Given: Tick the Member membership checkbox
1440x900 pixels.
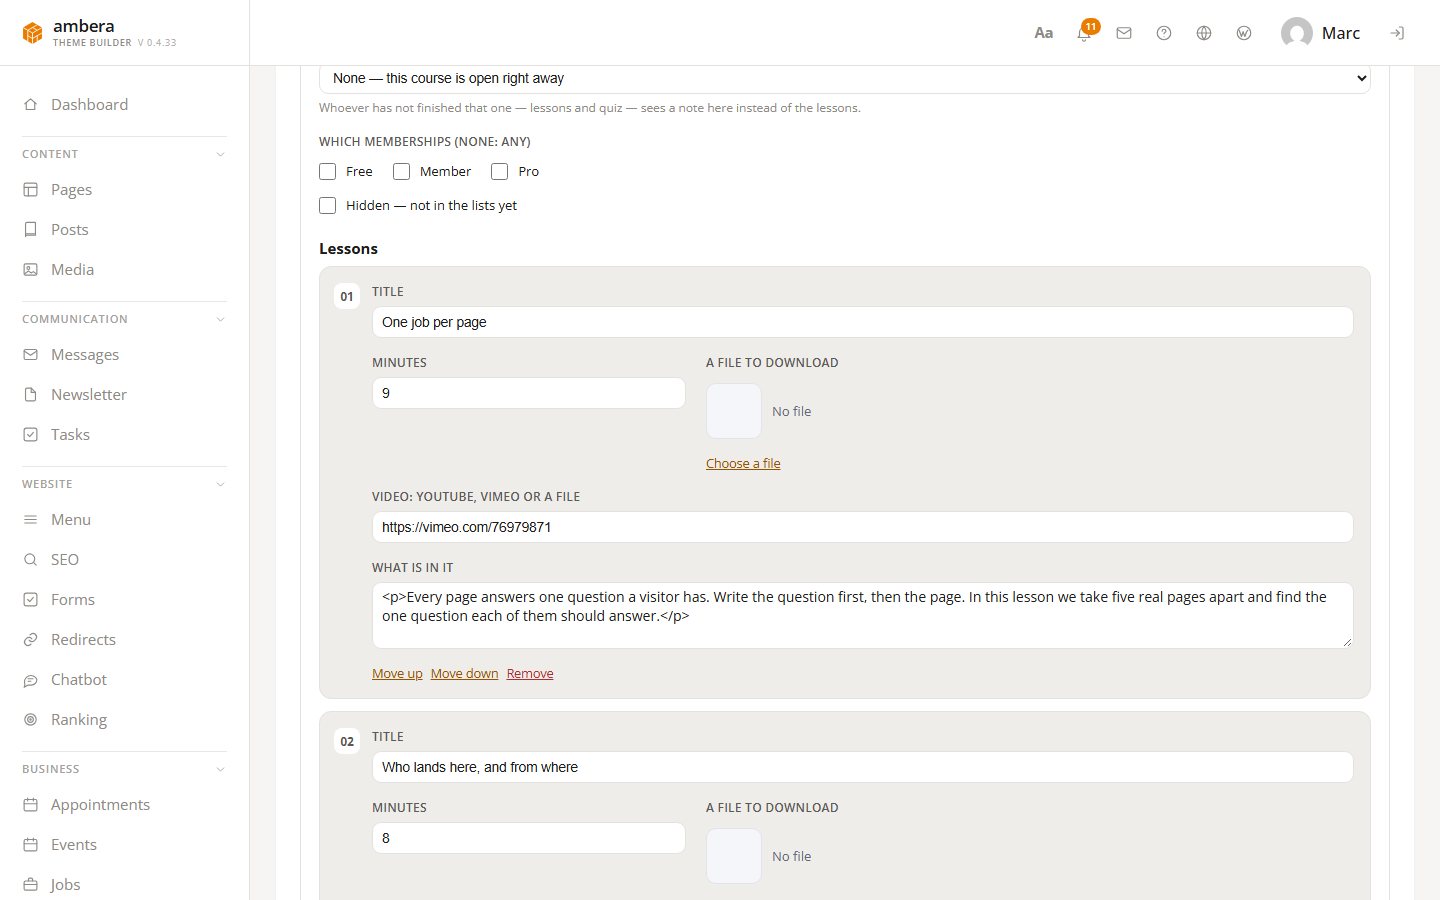Looking at the screenshot, I should pos(401,171).
